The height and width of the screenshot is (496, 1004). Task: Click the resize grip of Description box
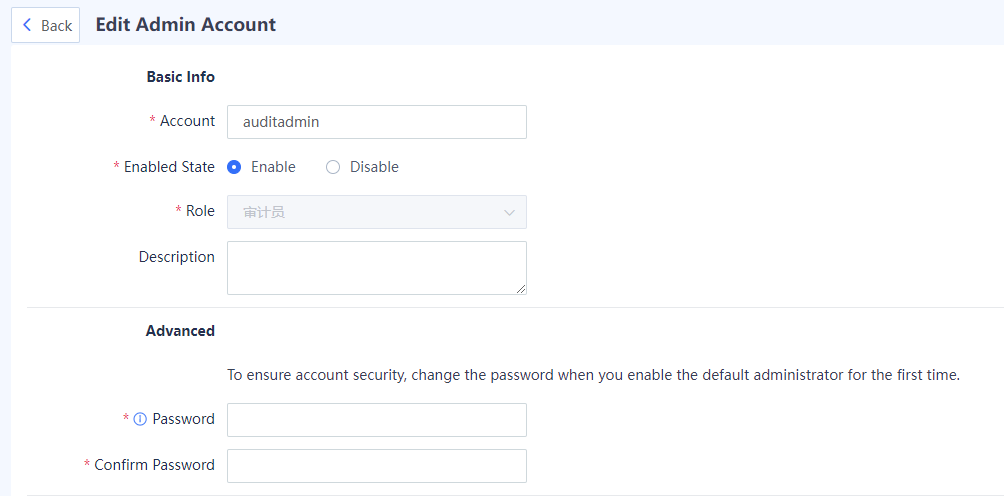(x=521, y=289)
